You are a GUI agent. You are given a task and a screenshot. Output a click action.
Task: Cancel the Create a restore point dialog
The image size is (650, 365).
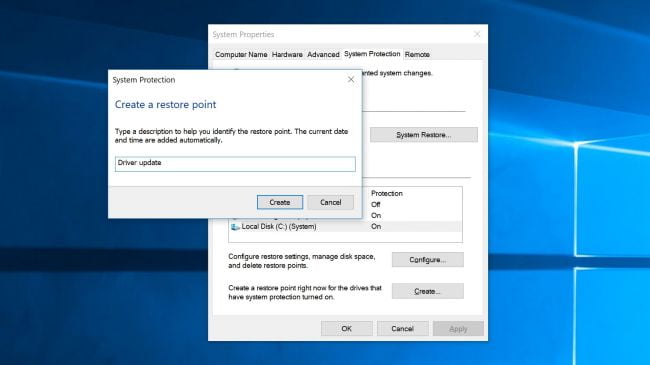[330, 202]
